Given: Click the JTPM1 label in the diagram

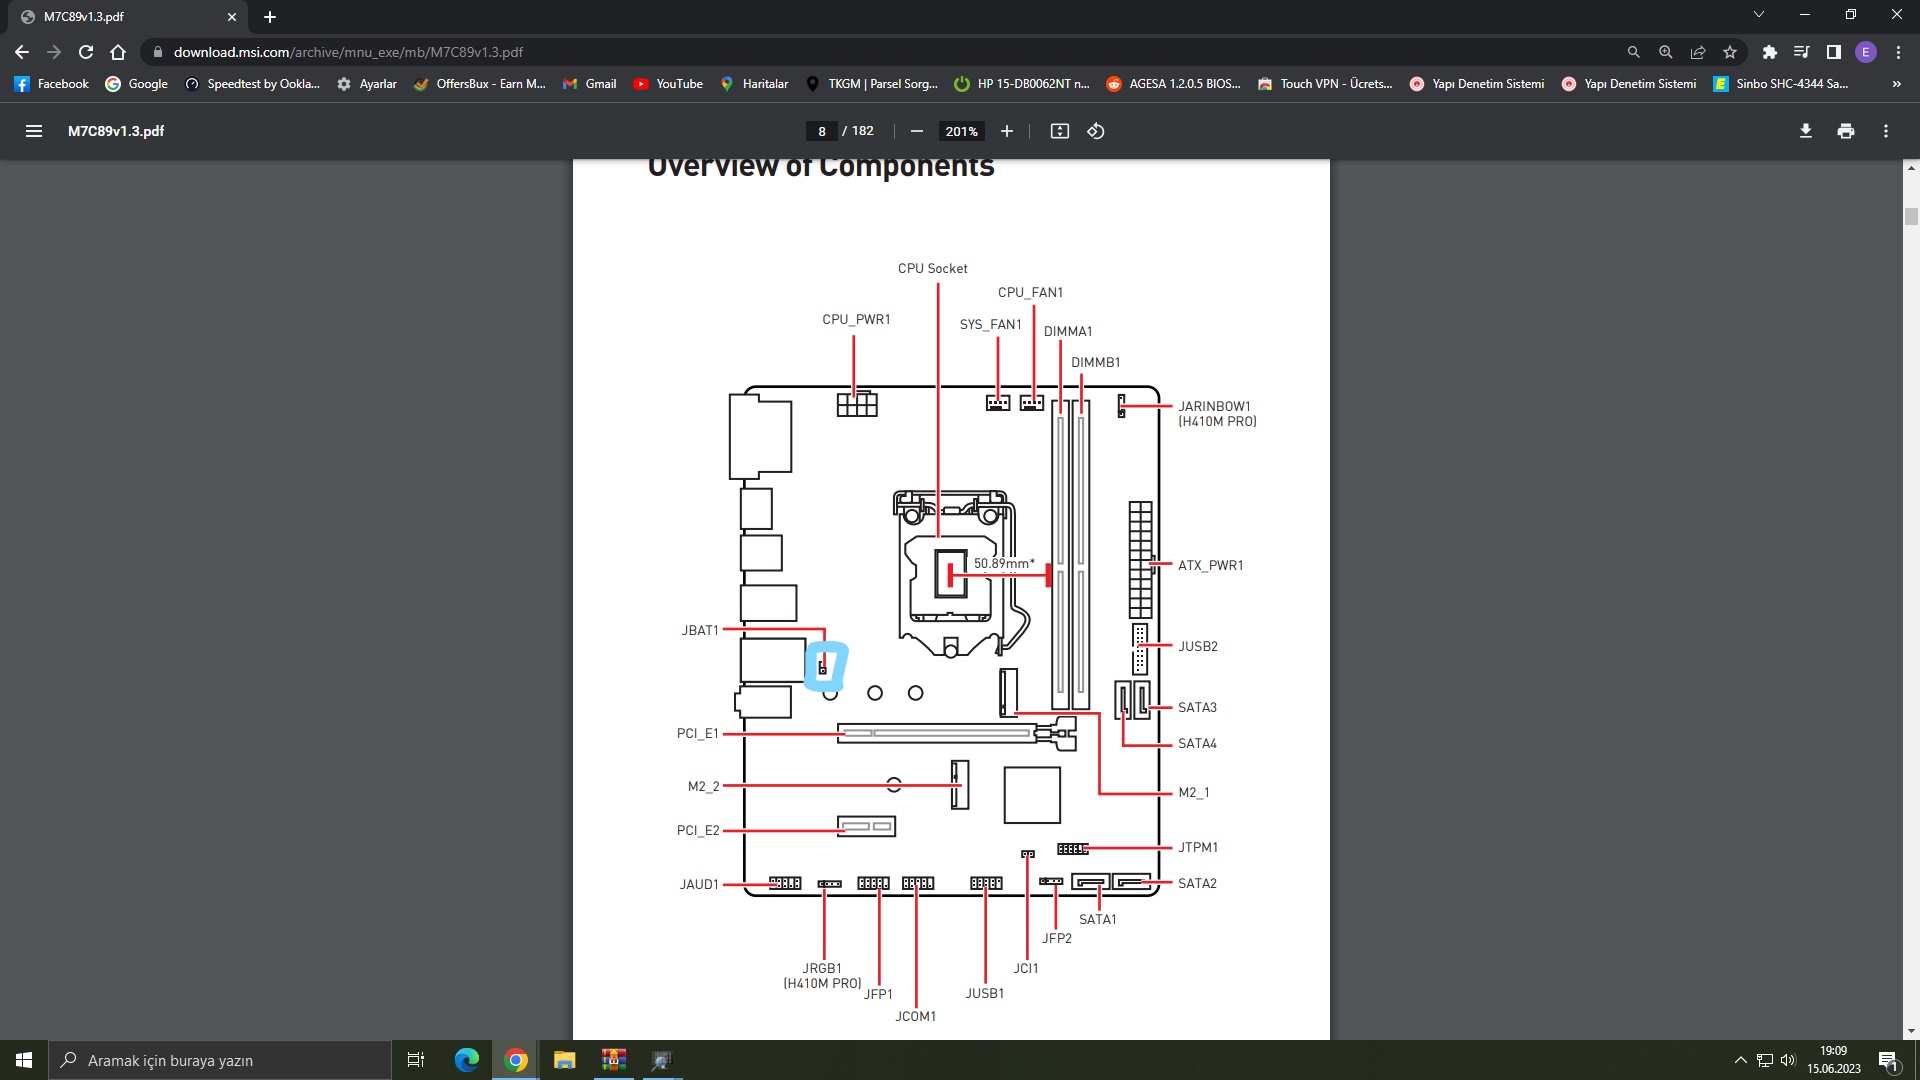Looking at the screenshot, I should click(1198, 848).
